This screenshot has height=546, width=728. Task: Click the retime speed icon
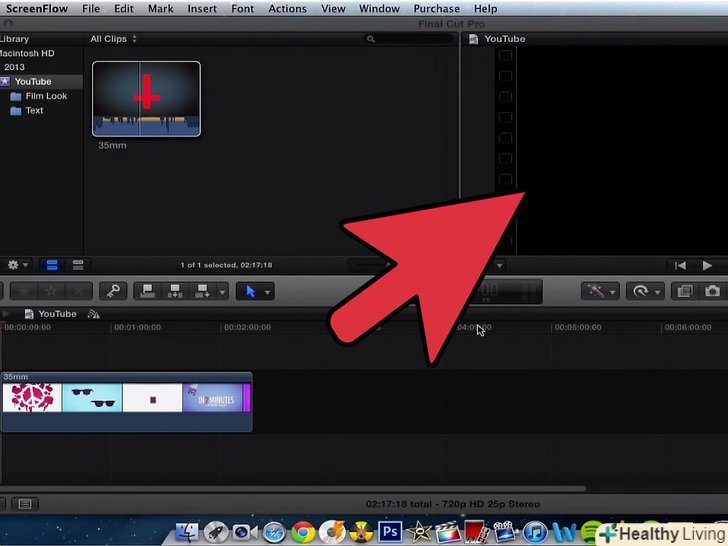tap(641, 291)
